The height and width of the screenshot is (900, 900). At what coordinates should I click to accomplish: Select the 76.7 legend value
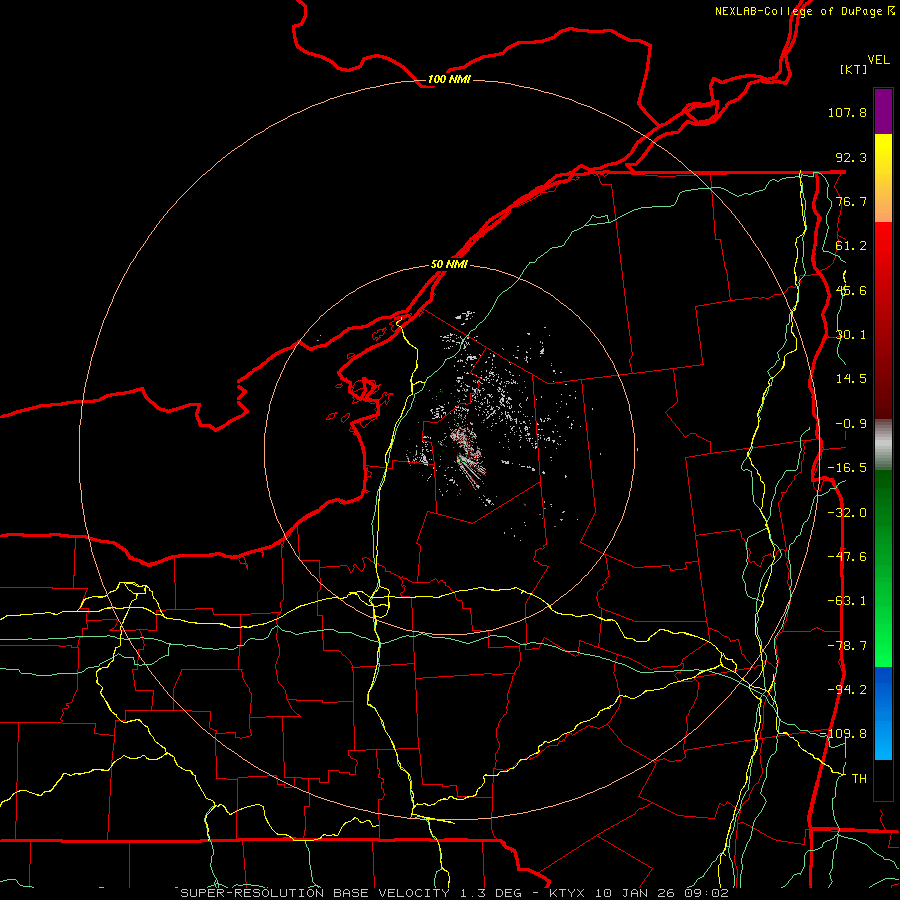pos(851,201)
